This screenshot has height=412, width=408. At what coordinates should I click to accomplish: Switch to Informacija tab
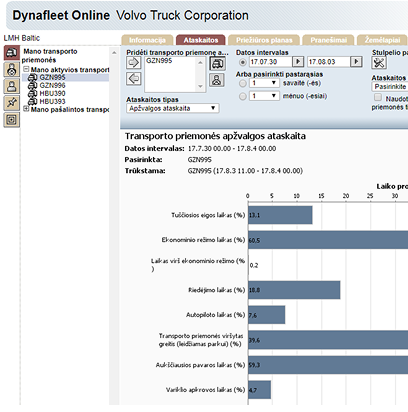[x=147, y=40]
